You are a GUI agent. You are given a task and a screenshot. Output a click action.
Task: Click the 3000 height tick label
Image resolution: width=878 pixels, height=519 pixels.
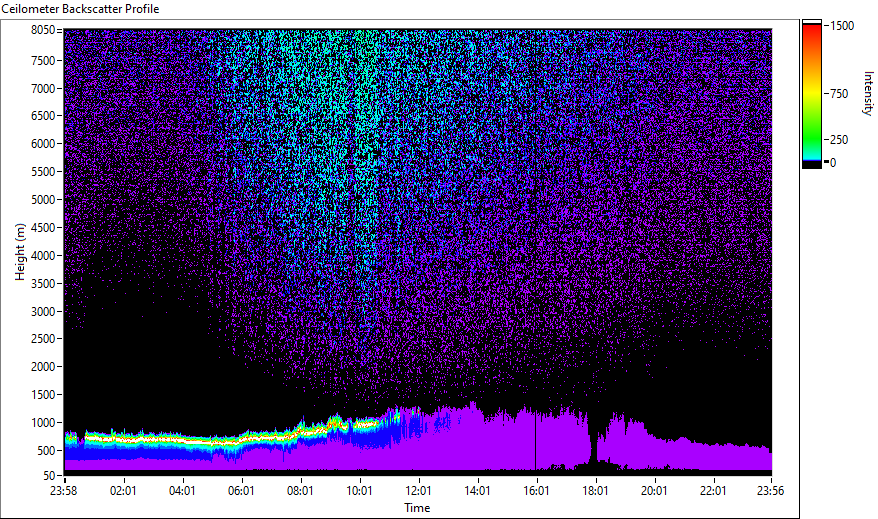click(43, 312)
